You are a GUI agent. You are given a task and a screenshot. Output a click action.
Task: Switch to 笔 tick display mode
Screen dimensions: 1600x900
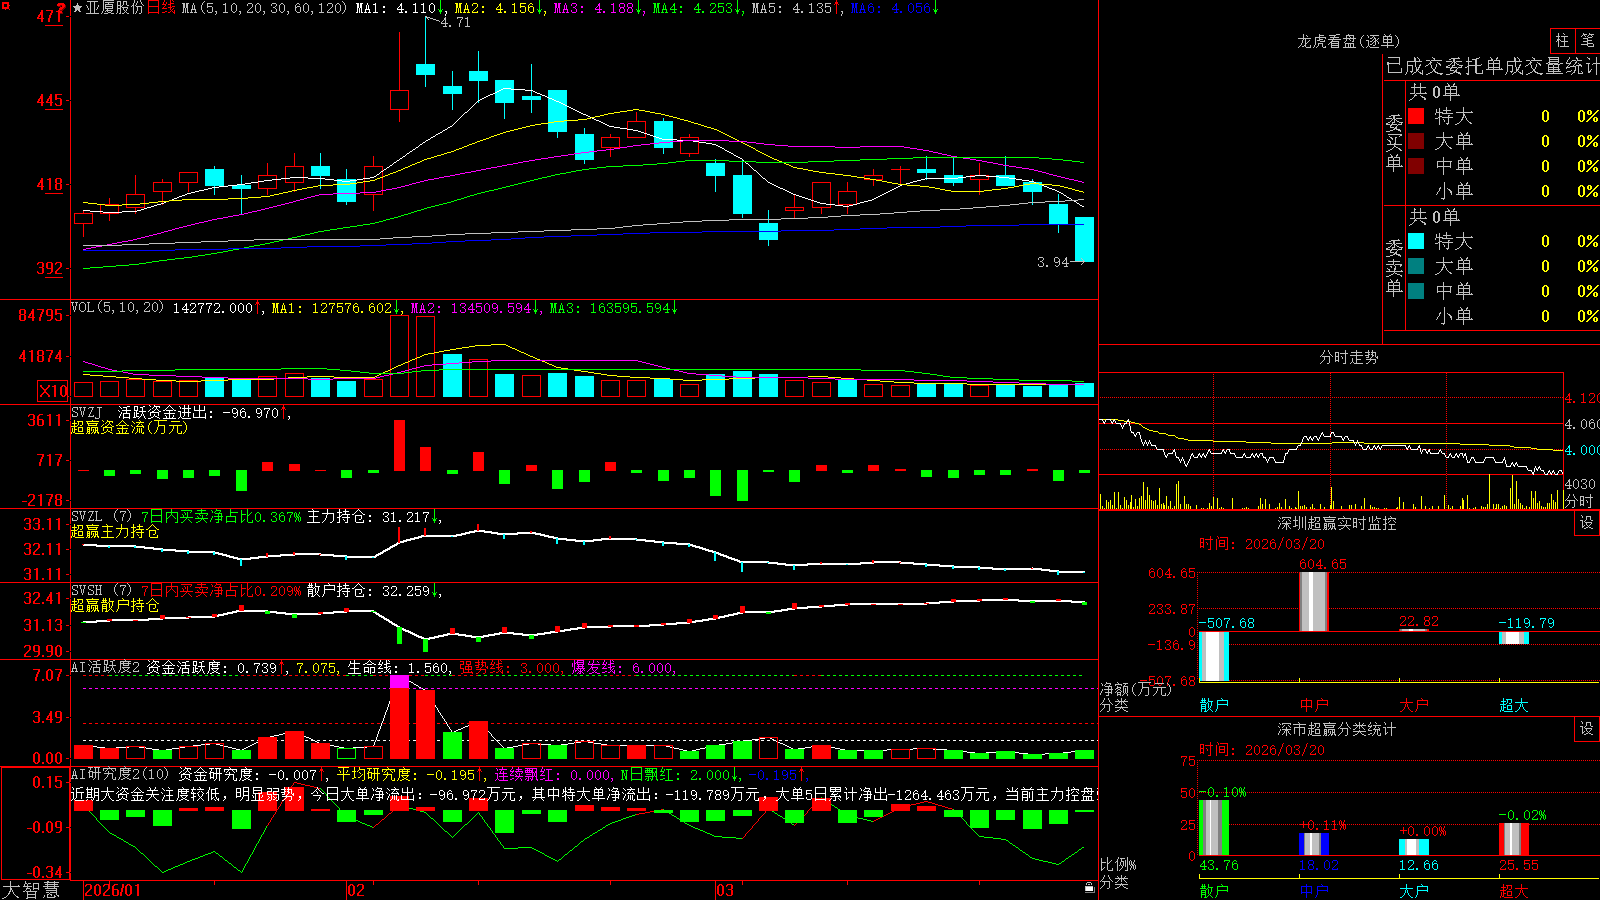1587,40
